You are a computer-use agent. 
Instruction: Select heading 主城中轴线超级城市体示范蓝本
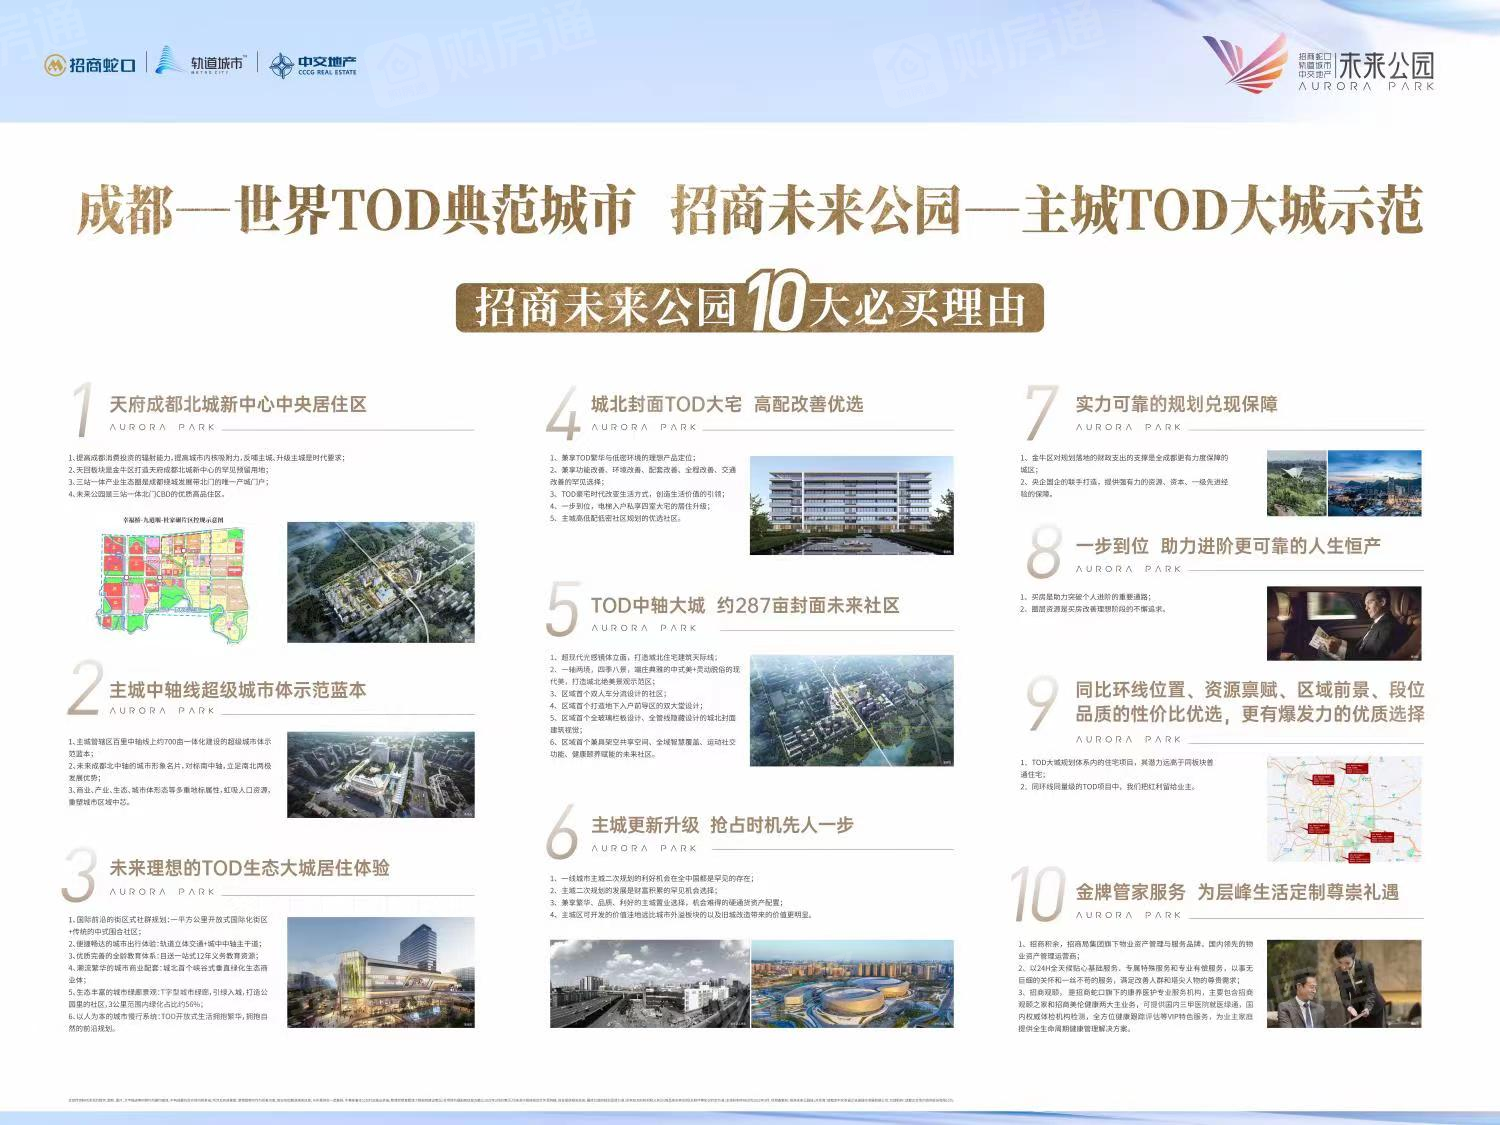pyautogui.click(x=238, y=690)
